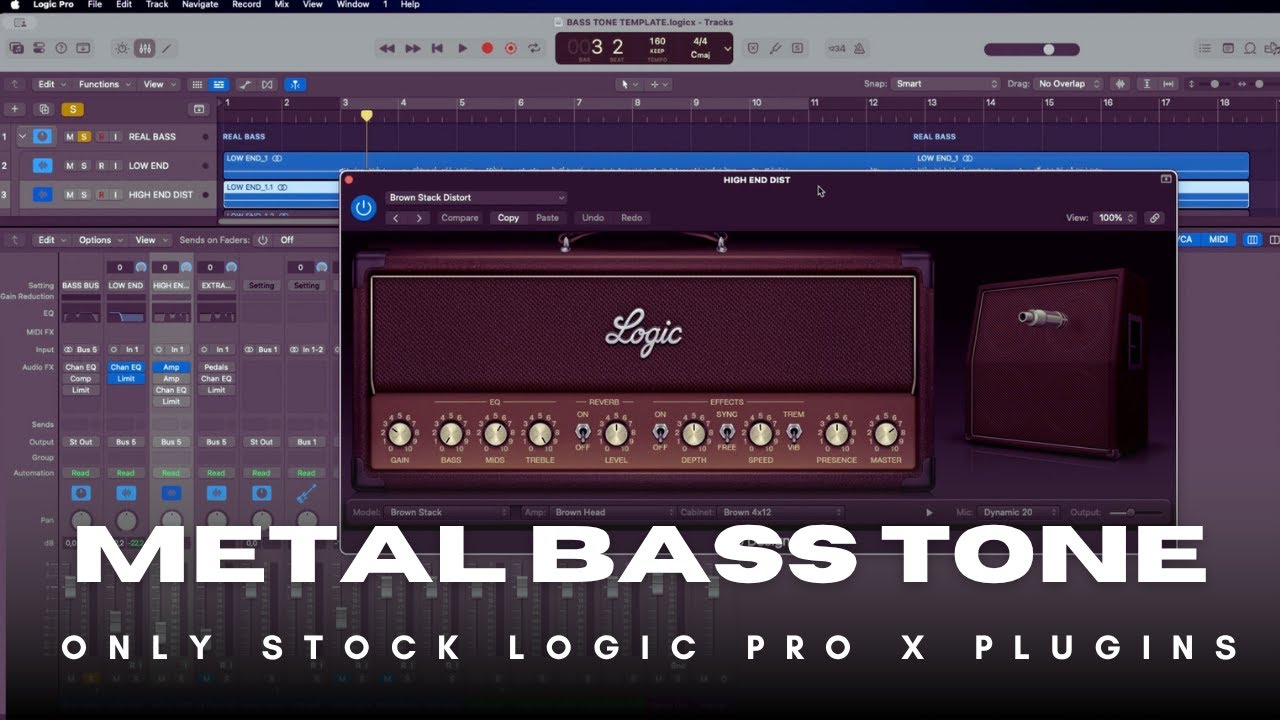Image resolution: width=1280 pixels, height=720 pixels.
Task: Click Undo in amp plugin header
Action: pos(593,218)
